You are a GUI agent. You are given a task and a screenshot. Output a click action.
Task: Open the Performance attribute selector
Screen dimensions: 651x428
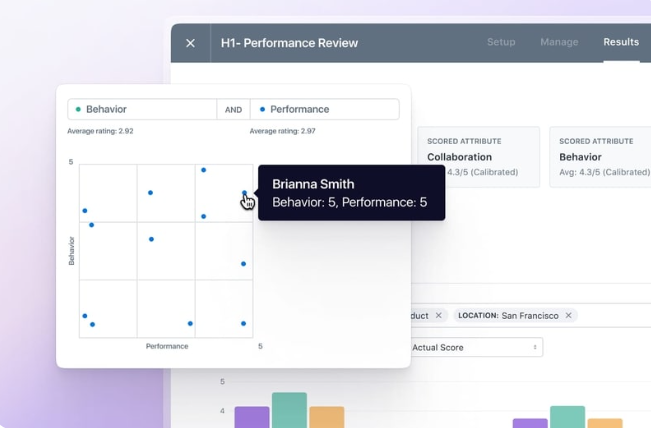pyautogui.click(x=325, y=109)
